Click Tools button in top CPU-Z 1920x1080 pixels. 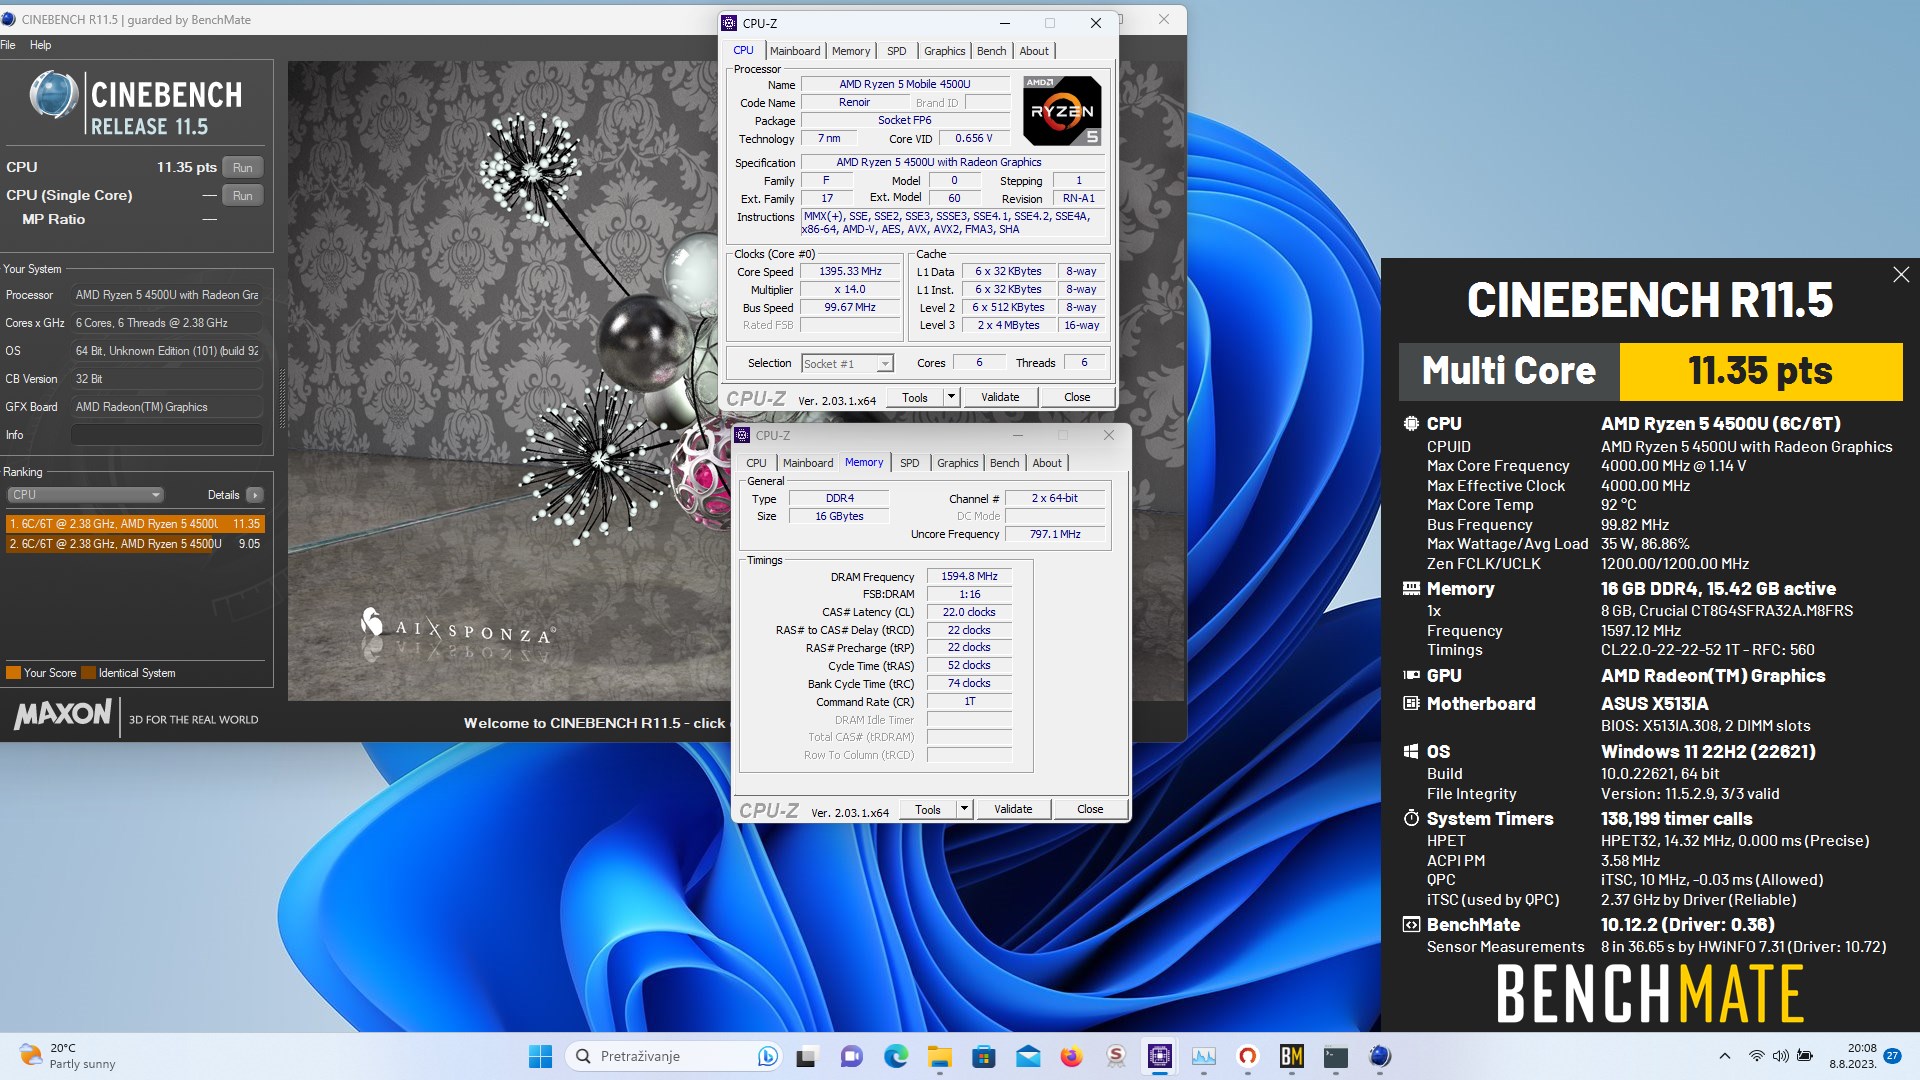(915, 397)
